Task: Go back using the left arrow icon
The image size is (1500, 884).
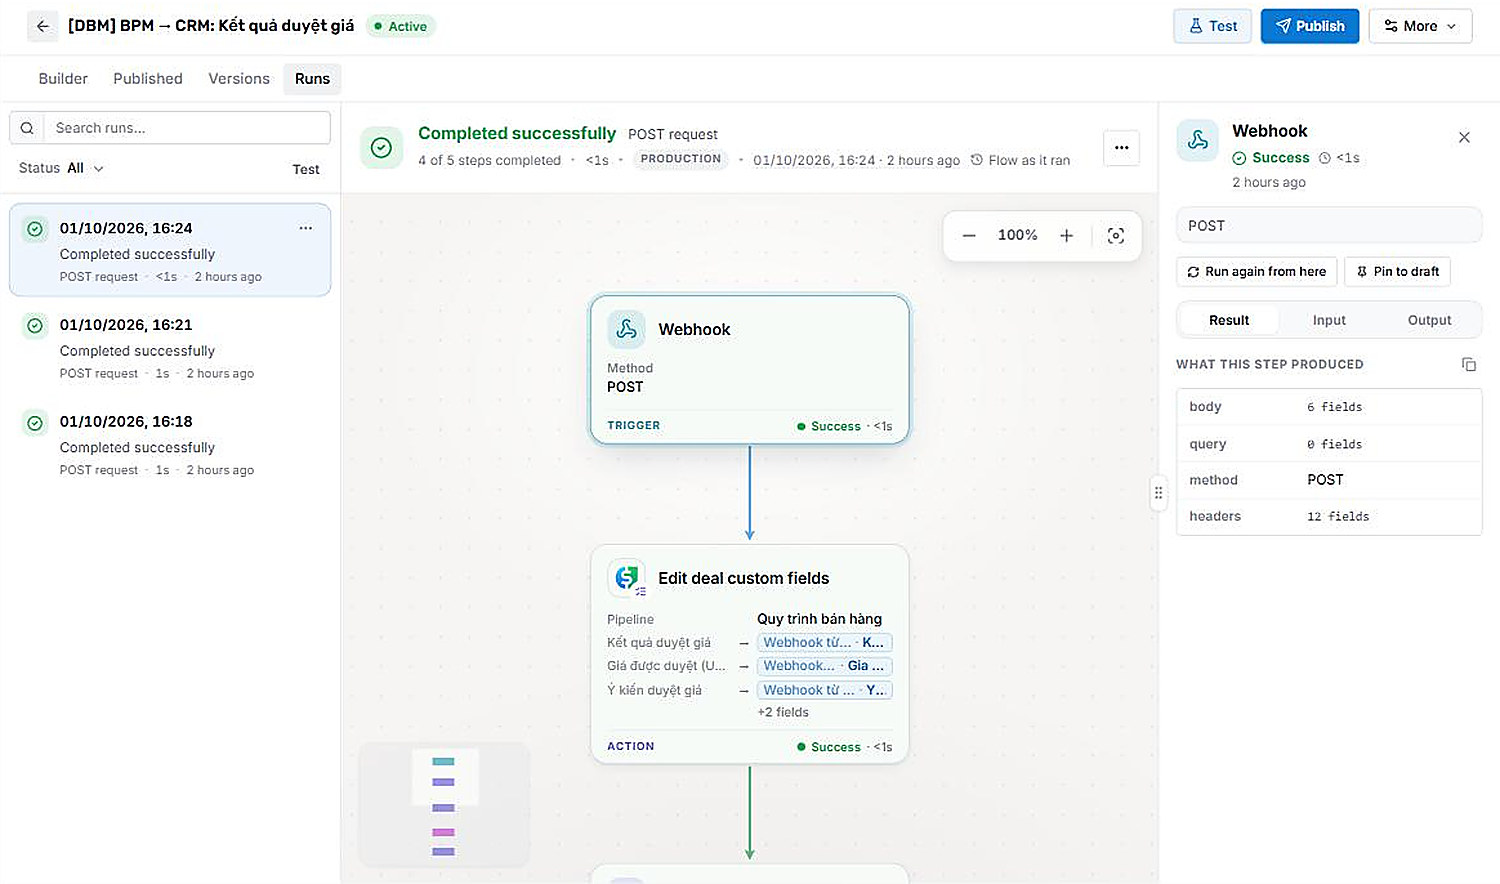Action: (42, 26)
